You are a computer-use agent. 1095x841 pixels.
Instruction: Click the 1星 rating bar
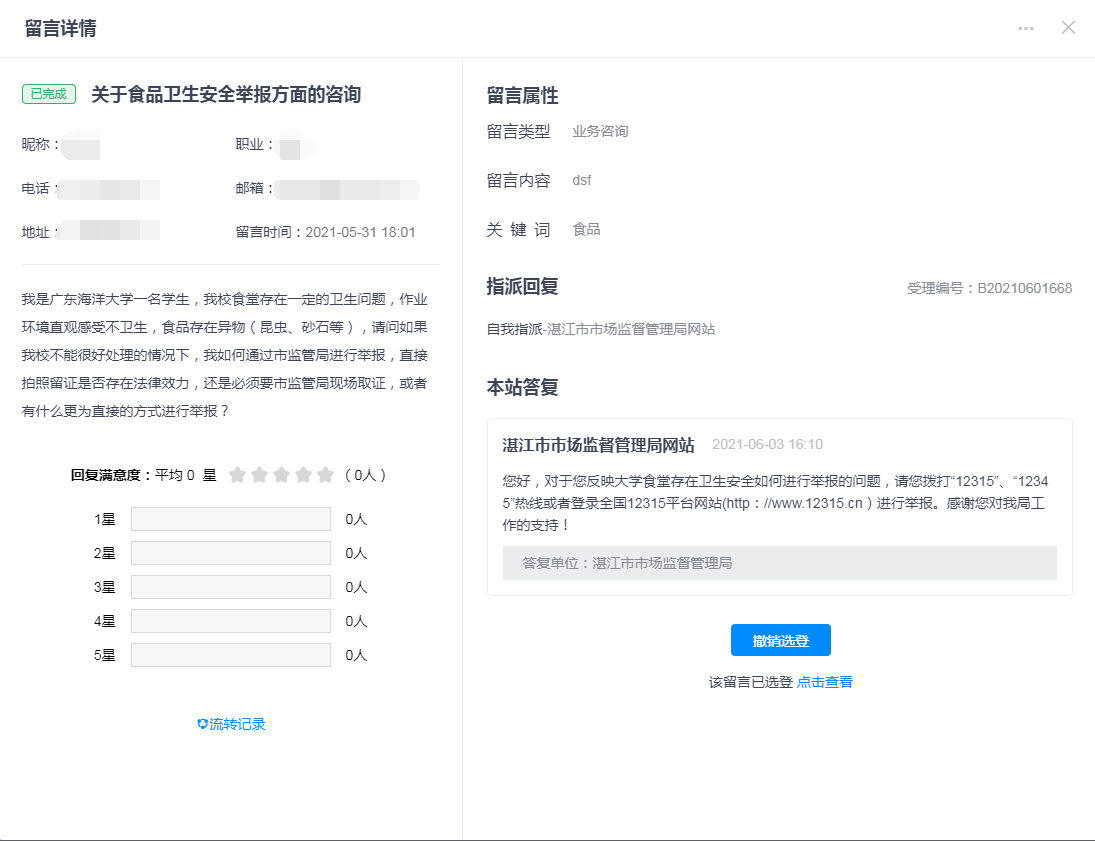[230, 519]
